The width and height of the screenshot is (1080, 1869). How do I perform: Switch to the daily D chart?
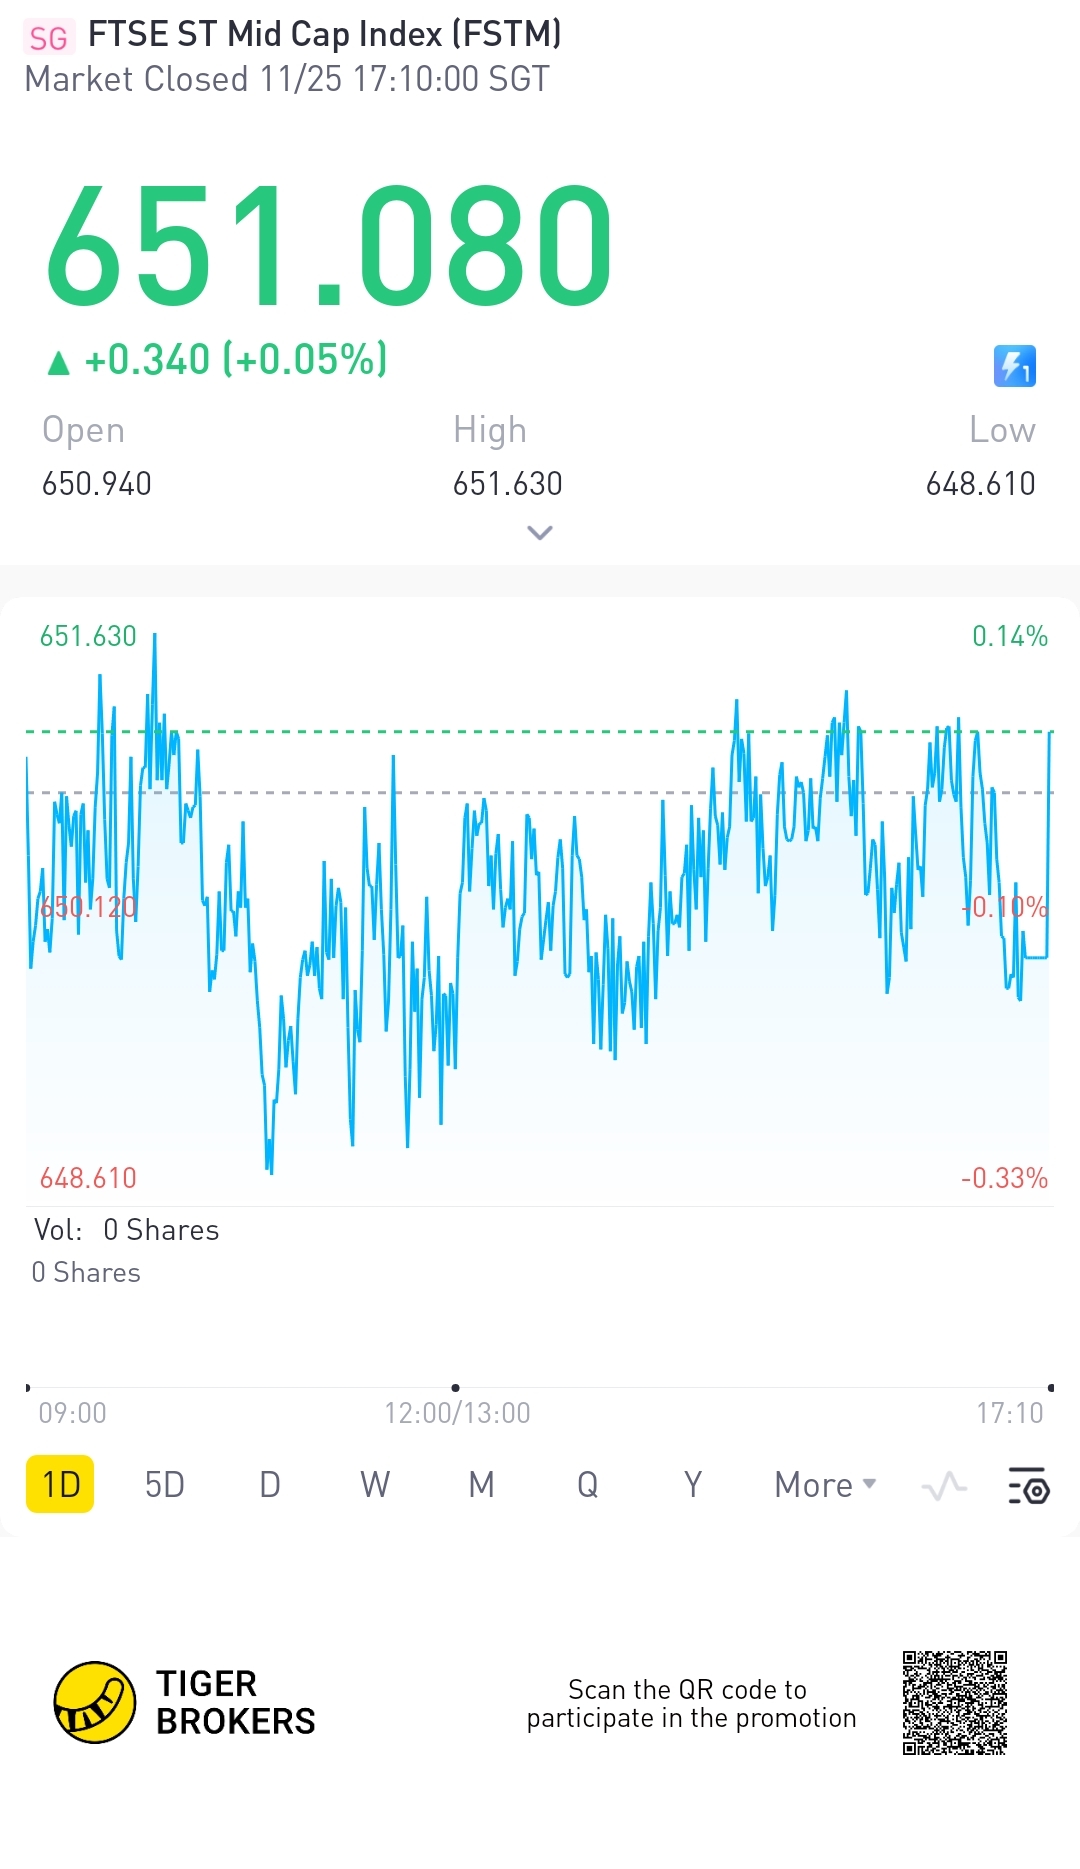tap(270, 1485)
